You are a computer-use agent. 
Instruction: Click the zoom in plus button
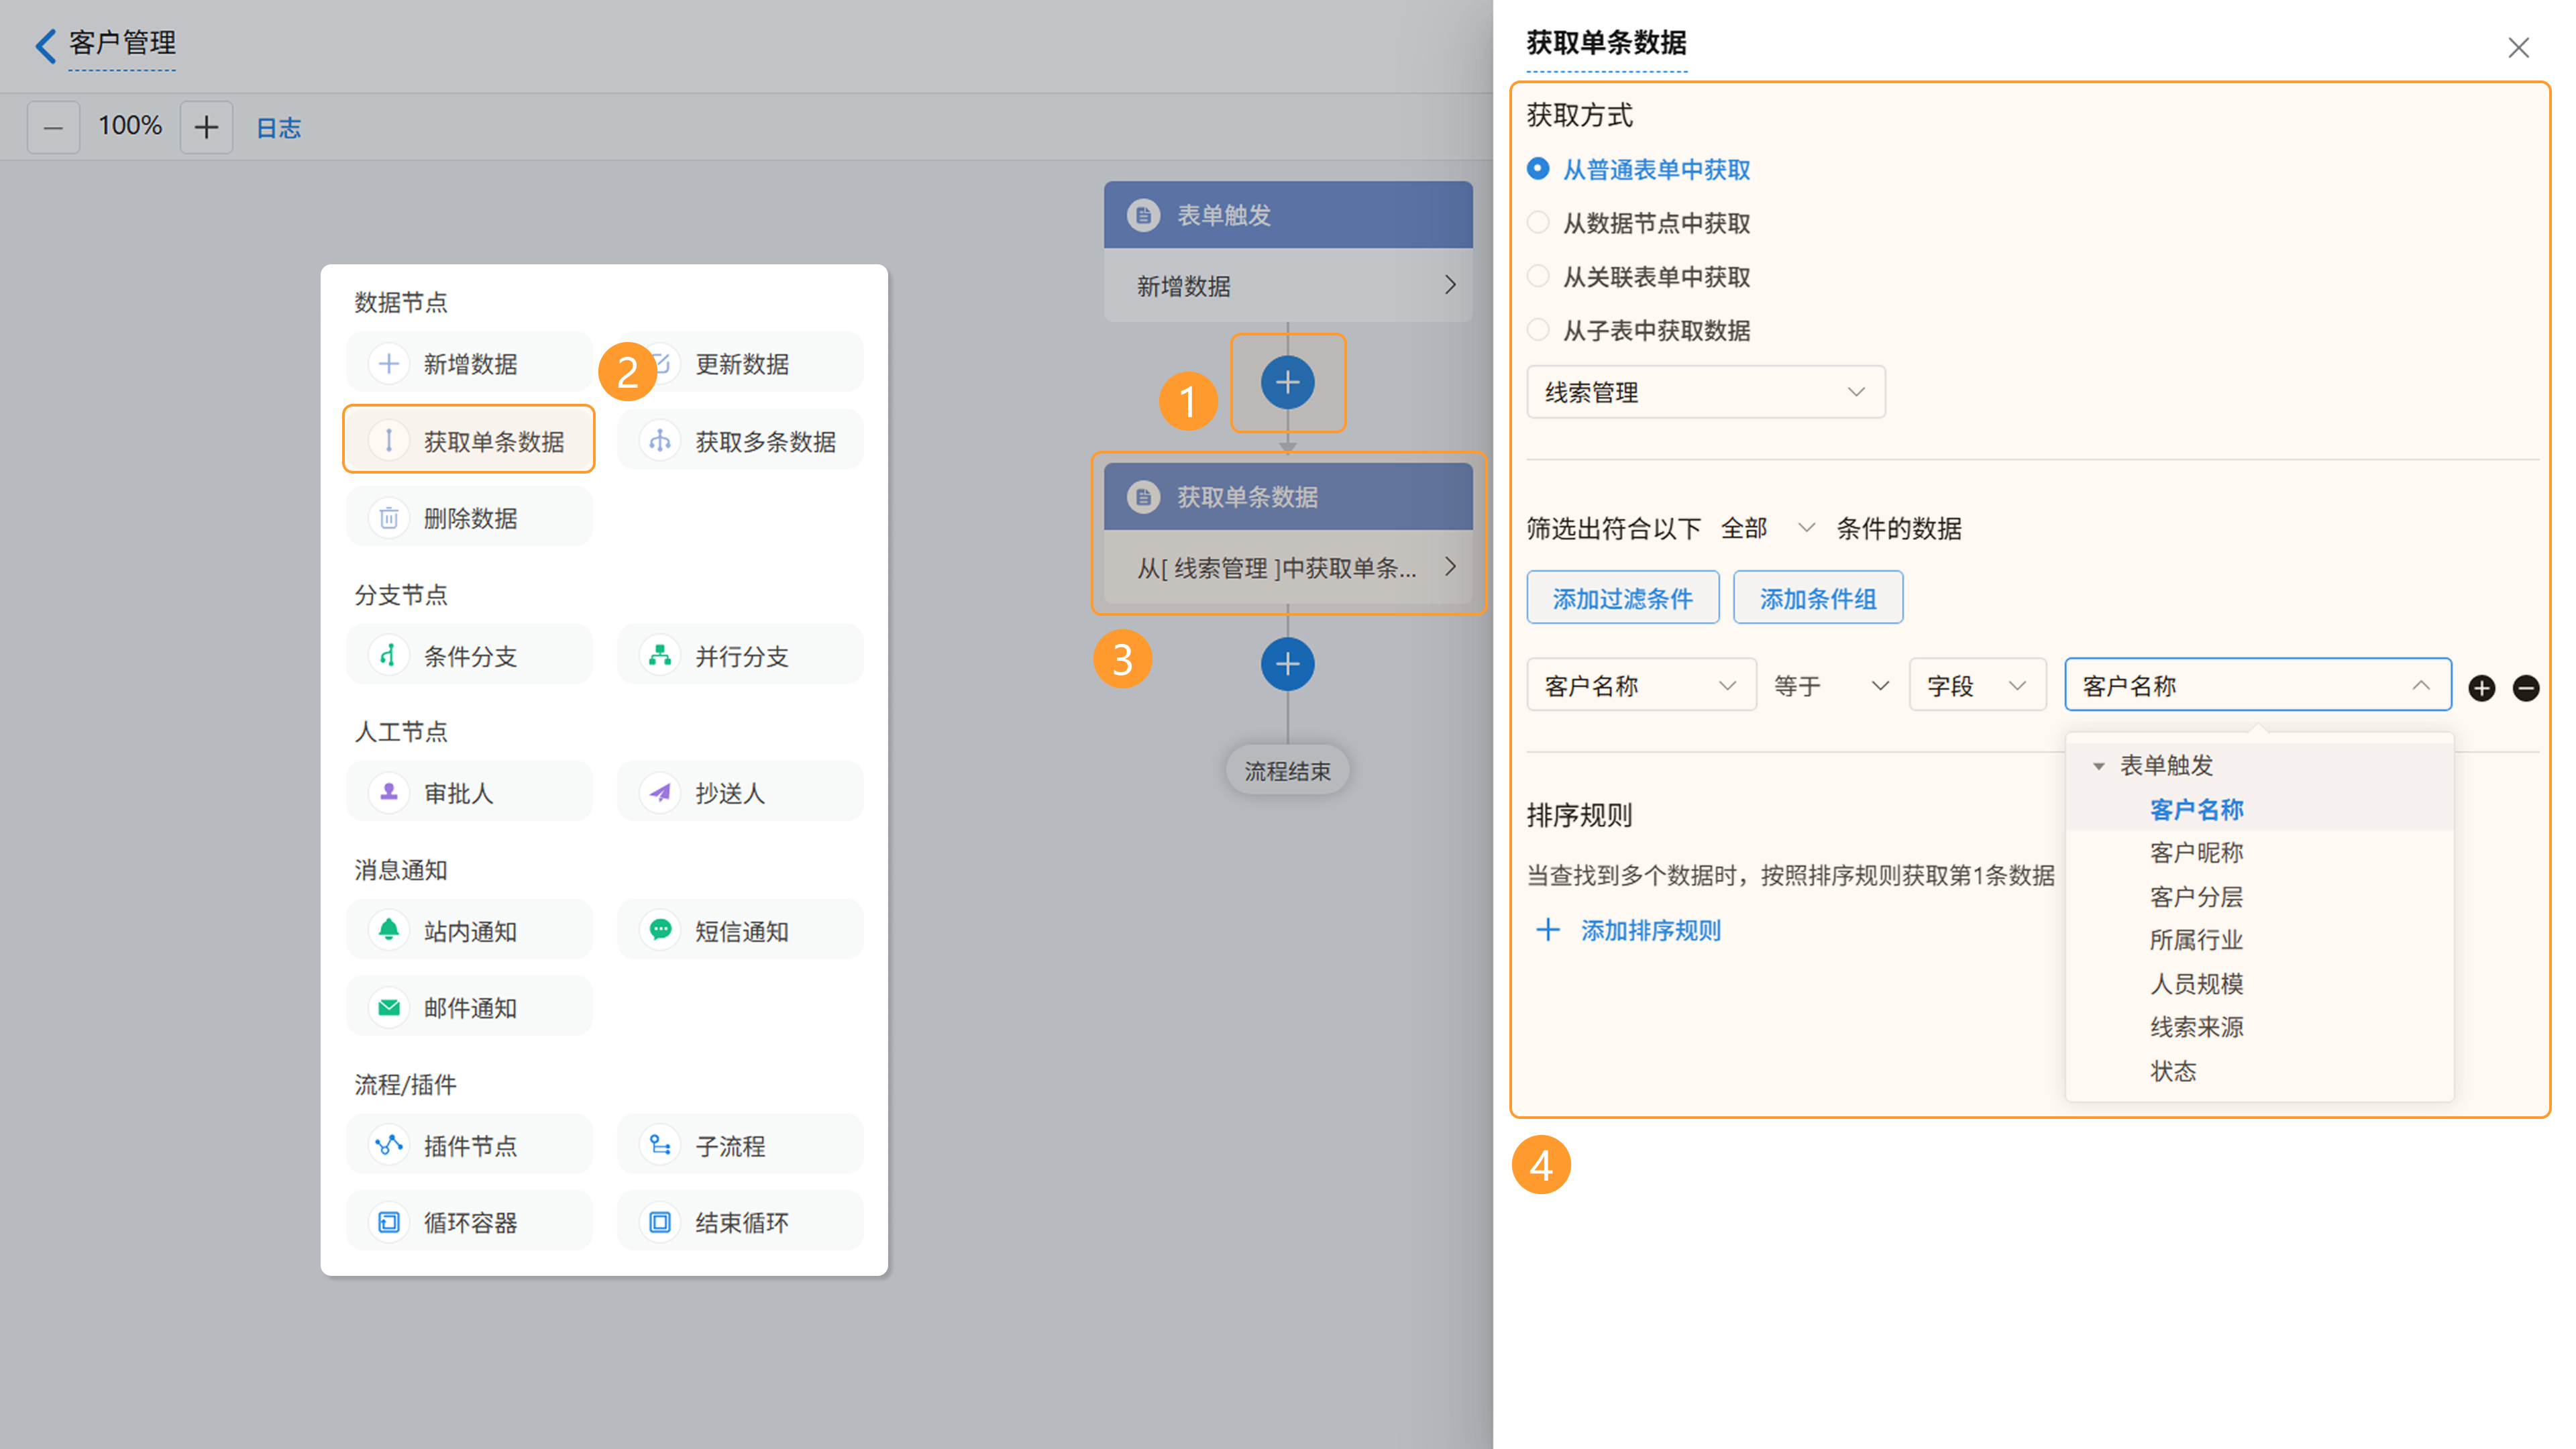coord(206,127)
